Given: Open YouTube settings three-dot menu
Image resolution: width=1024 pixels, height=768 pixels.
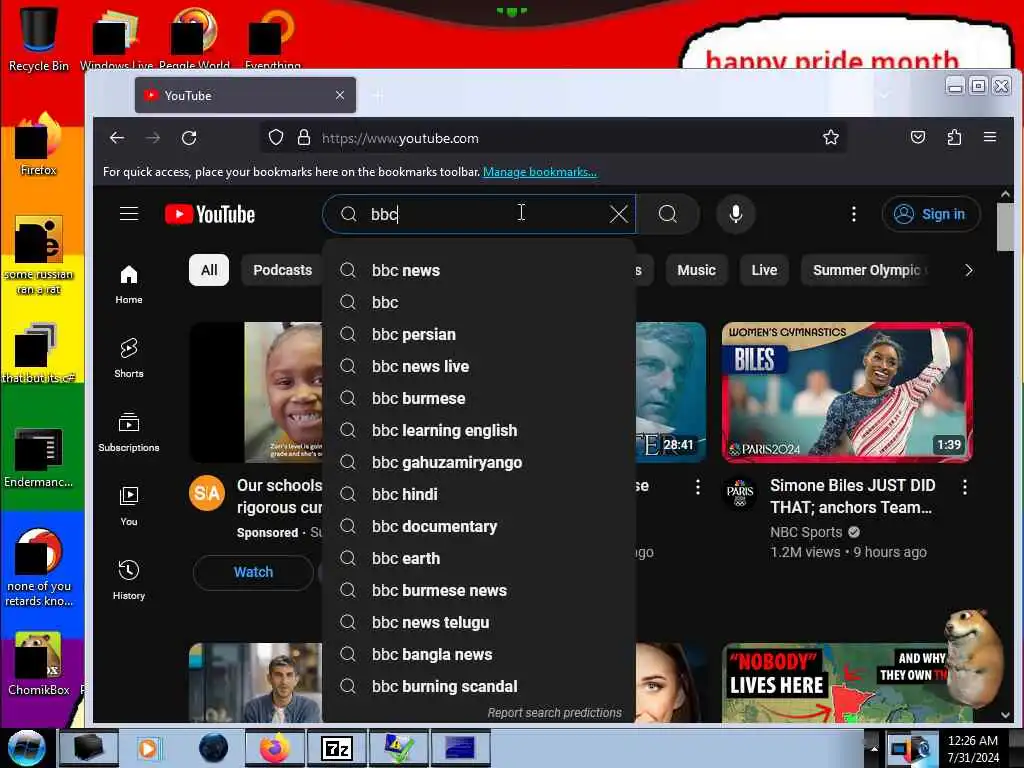Looking at the screenshot, I should 853,214.
